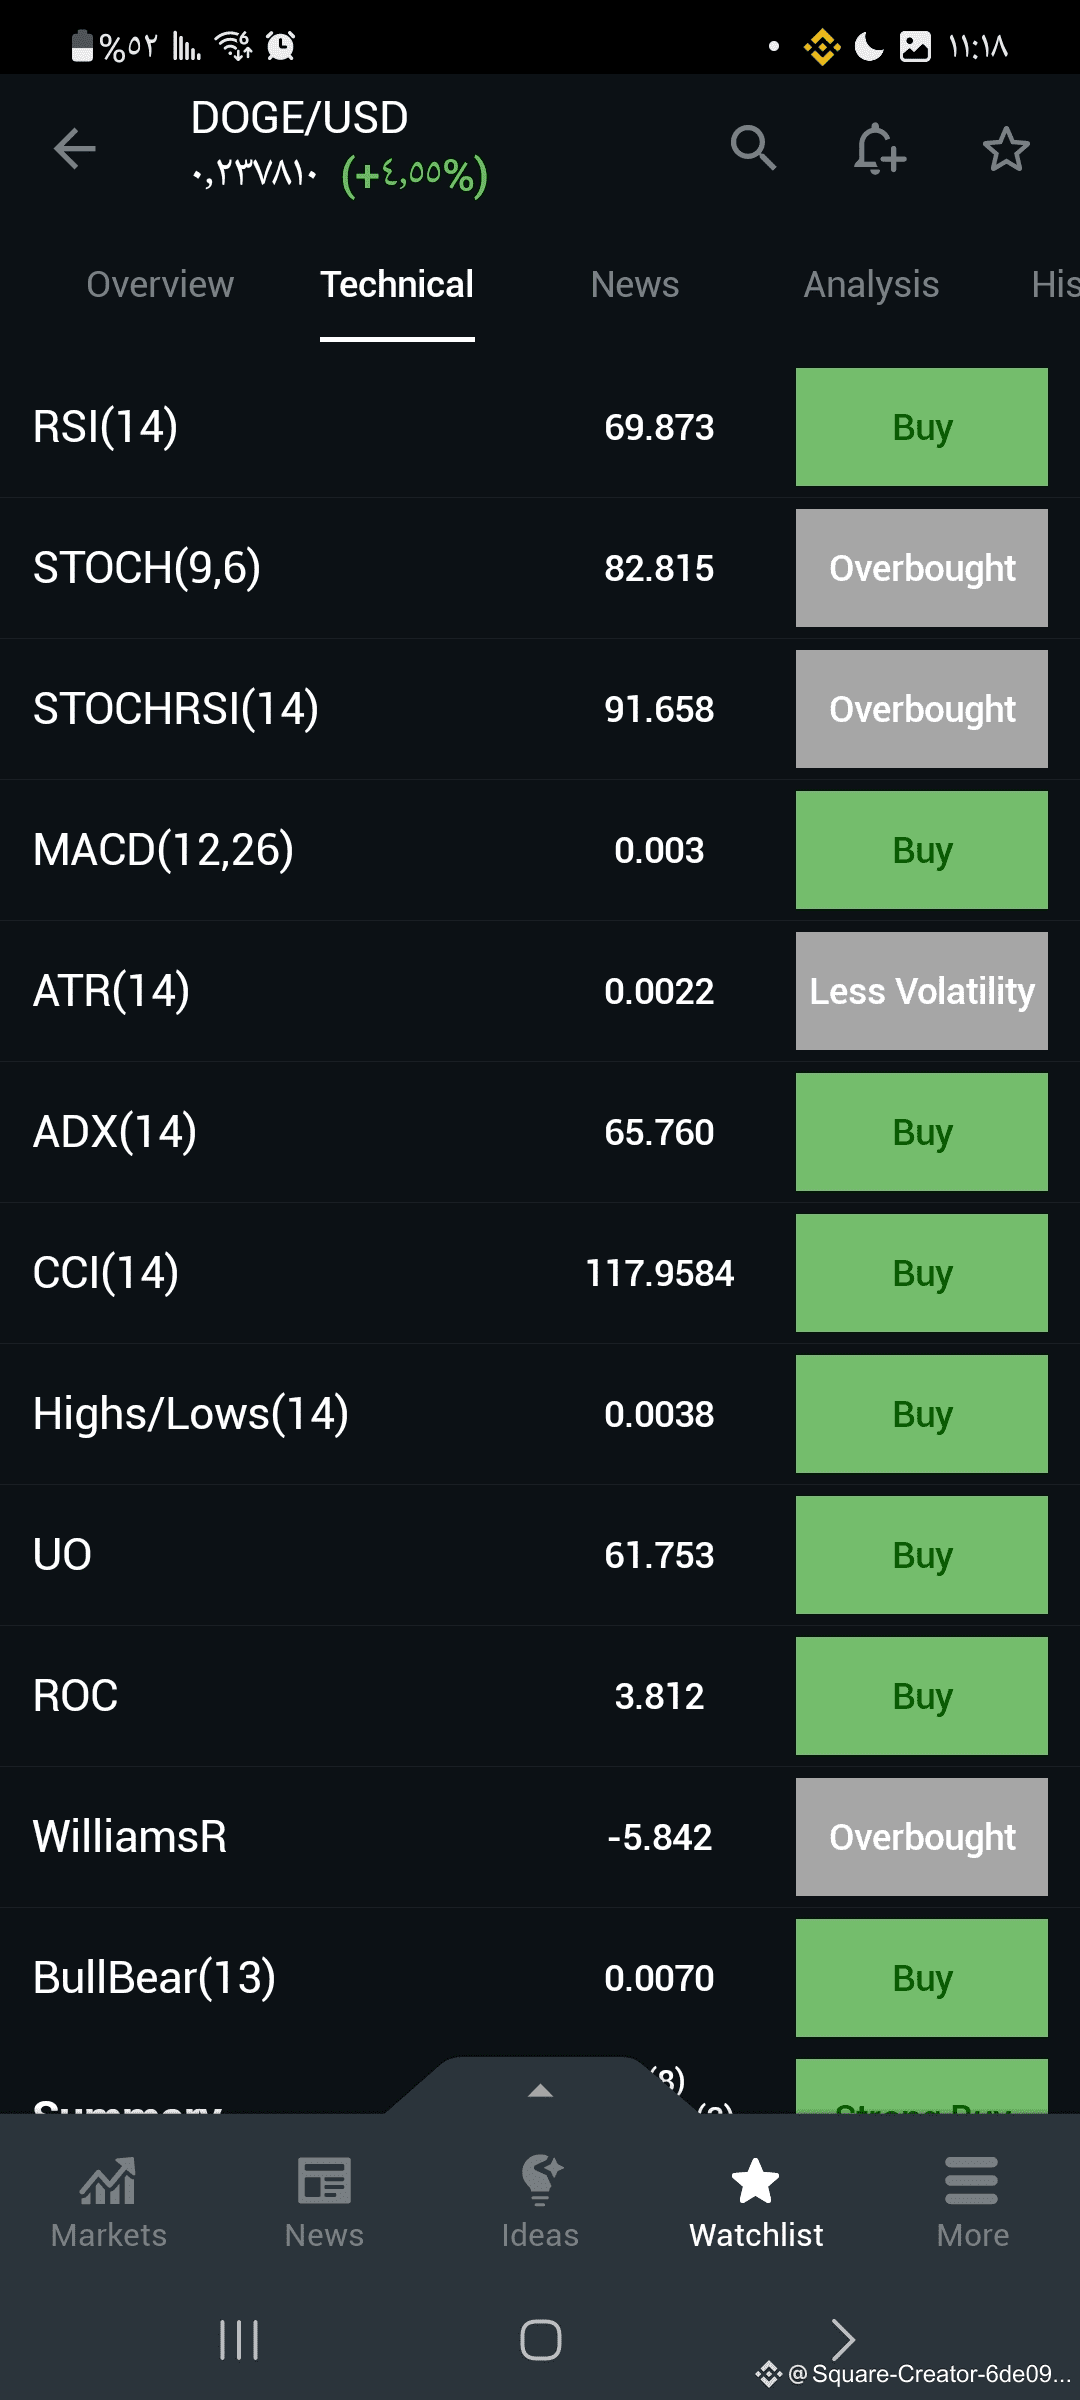Screen dimensions: 1080x2400
Task: Switch to the Overview tab
Action: (x=160, y=285)
